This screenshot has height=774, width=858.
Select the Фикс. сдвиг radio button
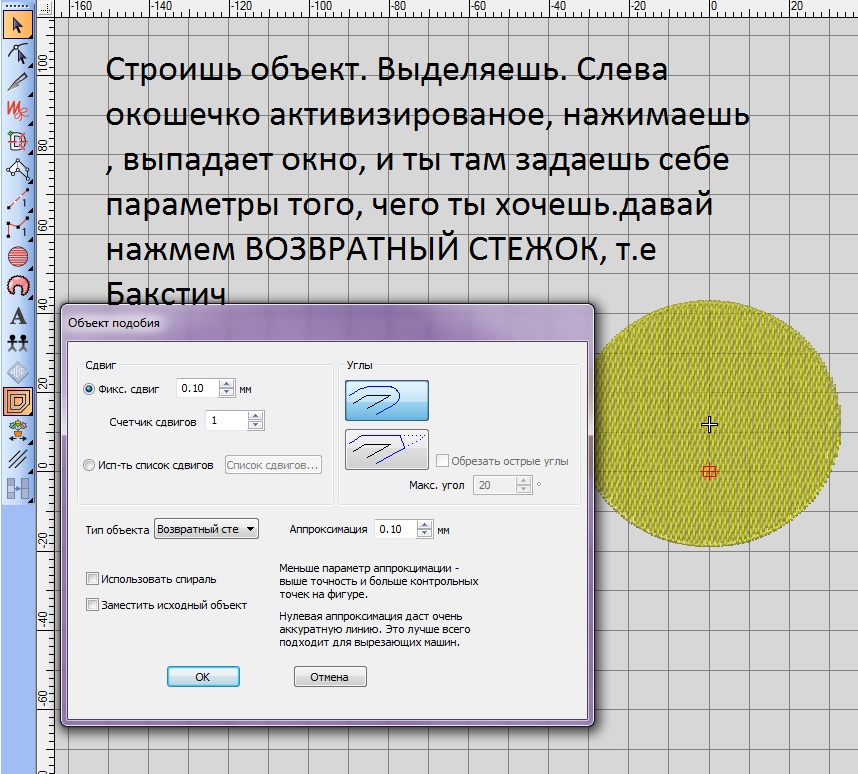click(90, 389)
